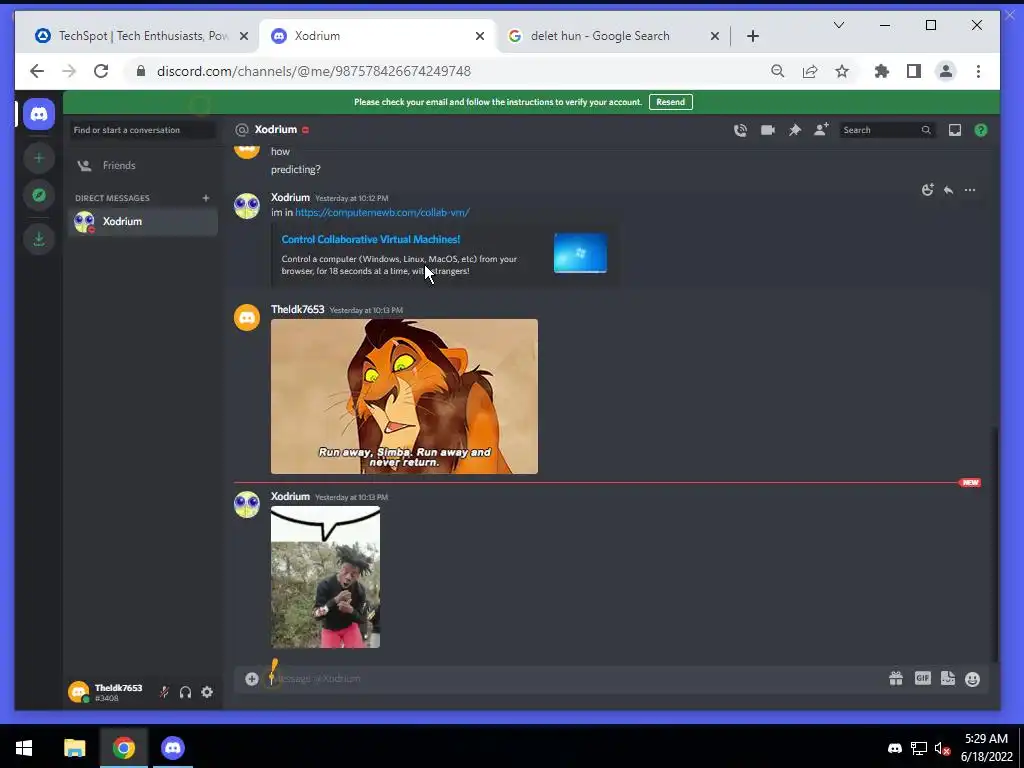
Task: Open taskbar clock showing 5:29 AM
Action: pos(986,748)
